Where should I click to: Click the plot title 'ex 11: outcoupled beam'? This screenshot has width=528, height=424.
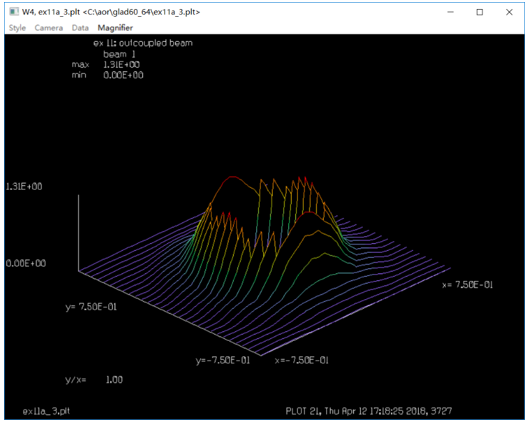pos(143,43)
